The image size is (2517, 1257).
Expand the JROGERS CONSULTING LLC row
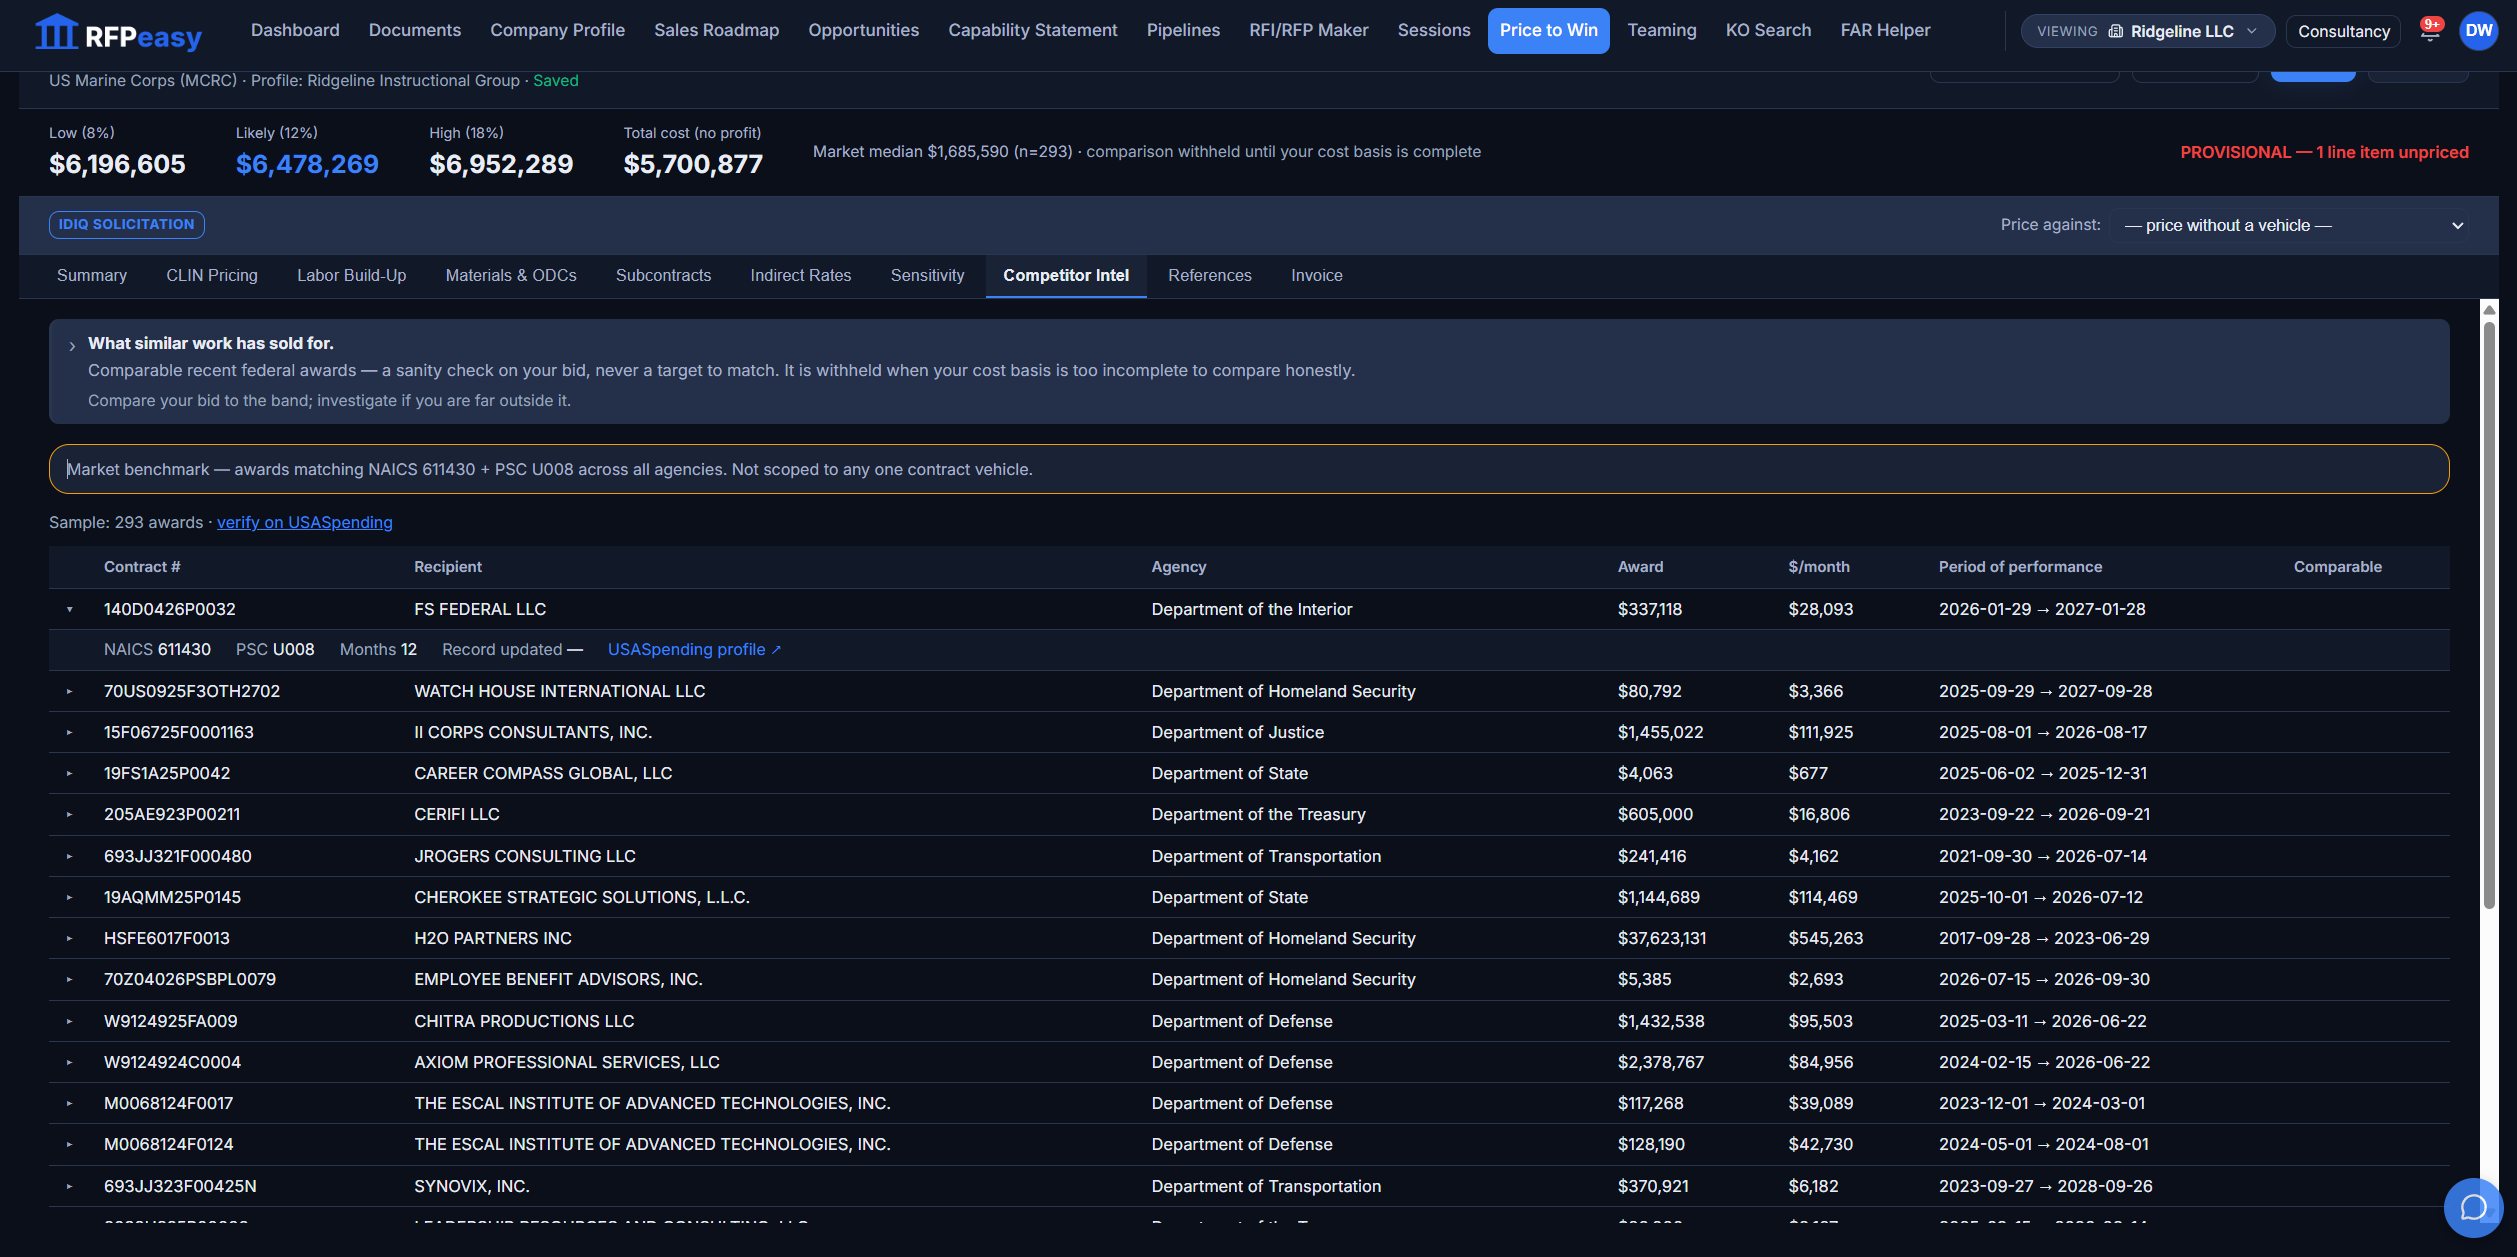pyautogui.click(x=70, y=857)
